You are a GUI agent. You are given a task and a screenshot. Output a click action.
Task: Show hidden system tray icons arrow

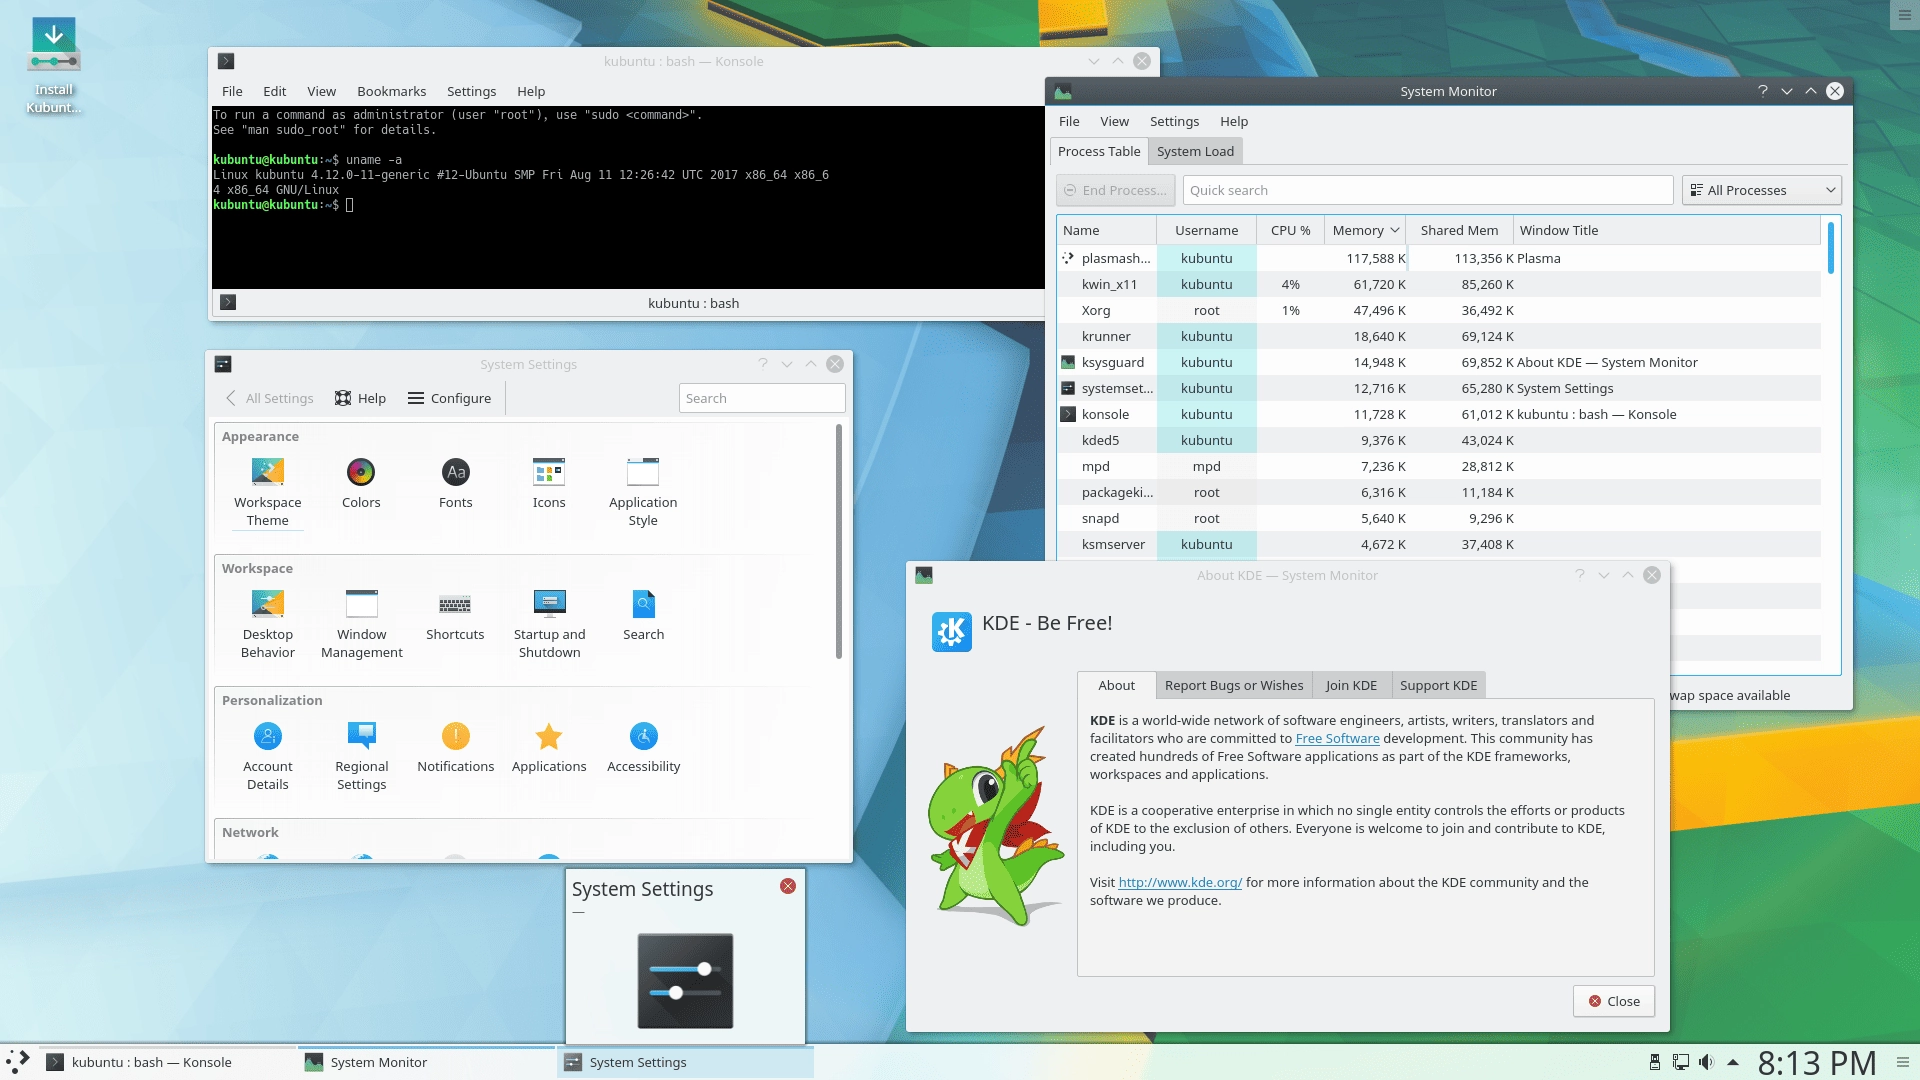1733,1062
